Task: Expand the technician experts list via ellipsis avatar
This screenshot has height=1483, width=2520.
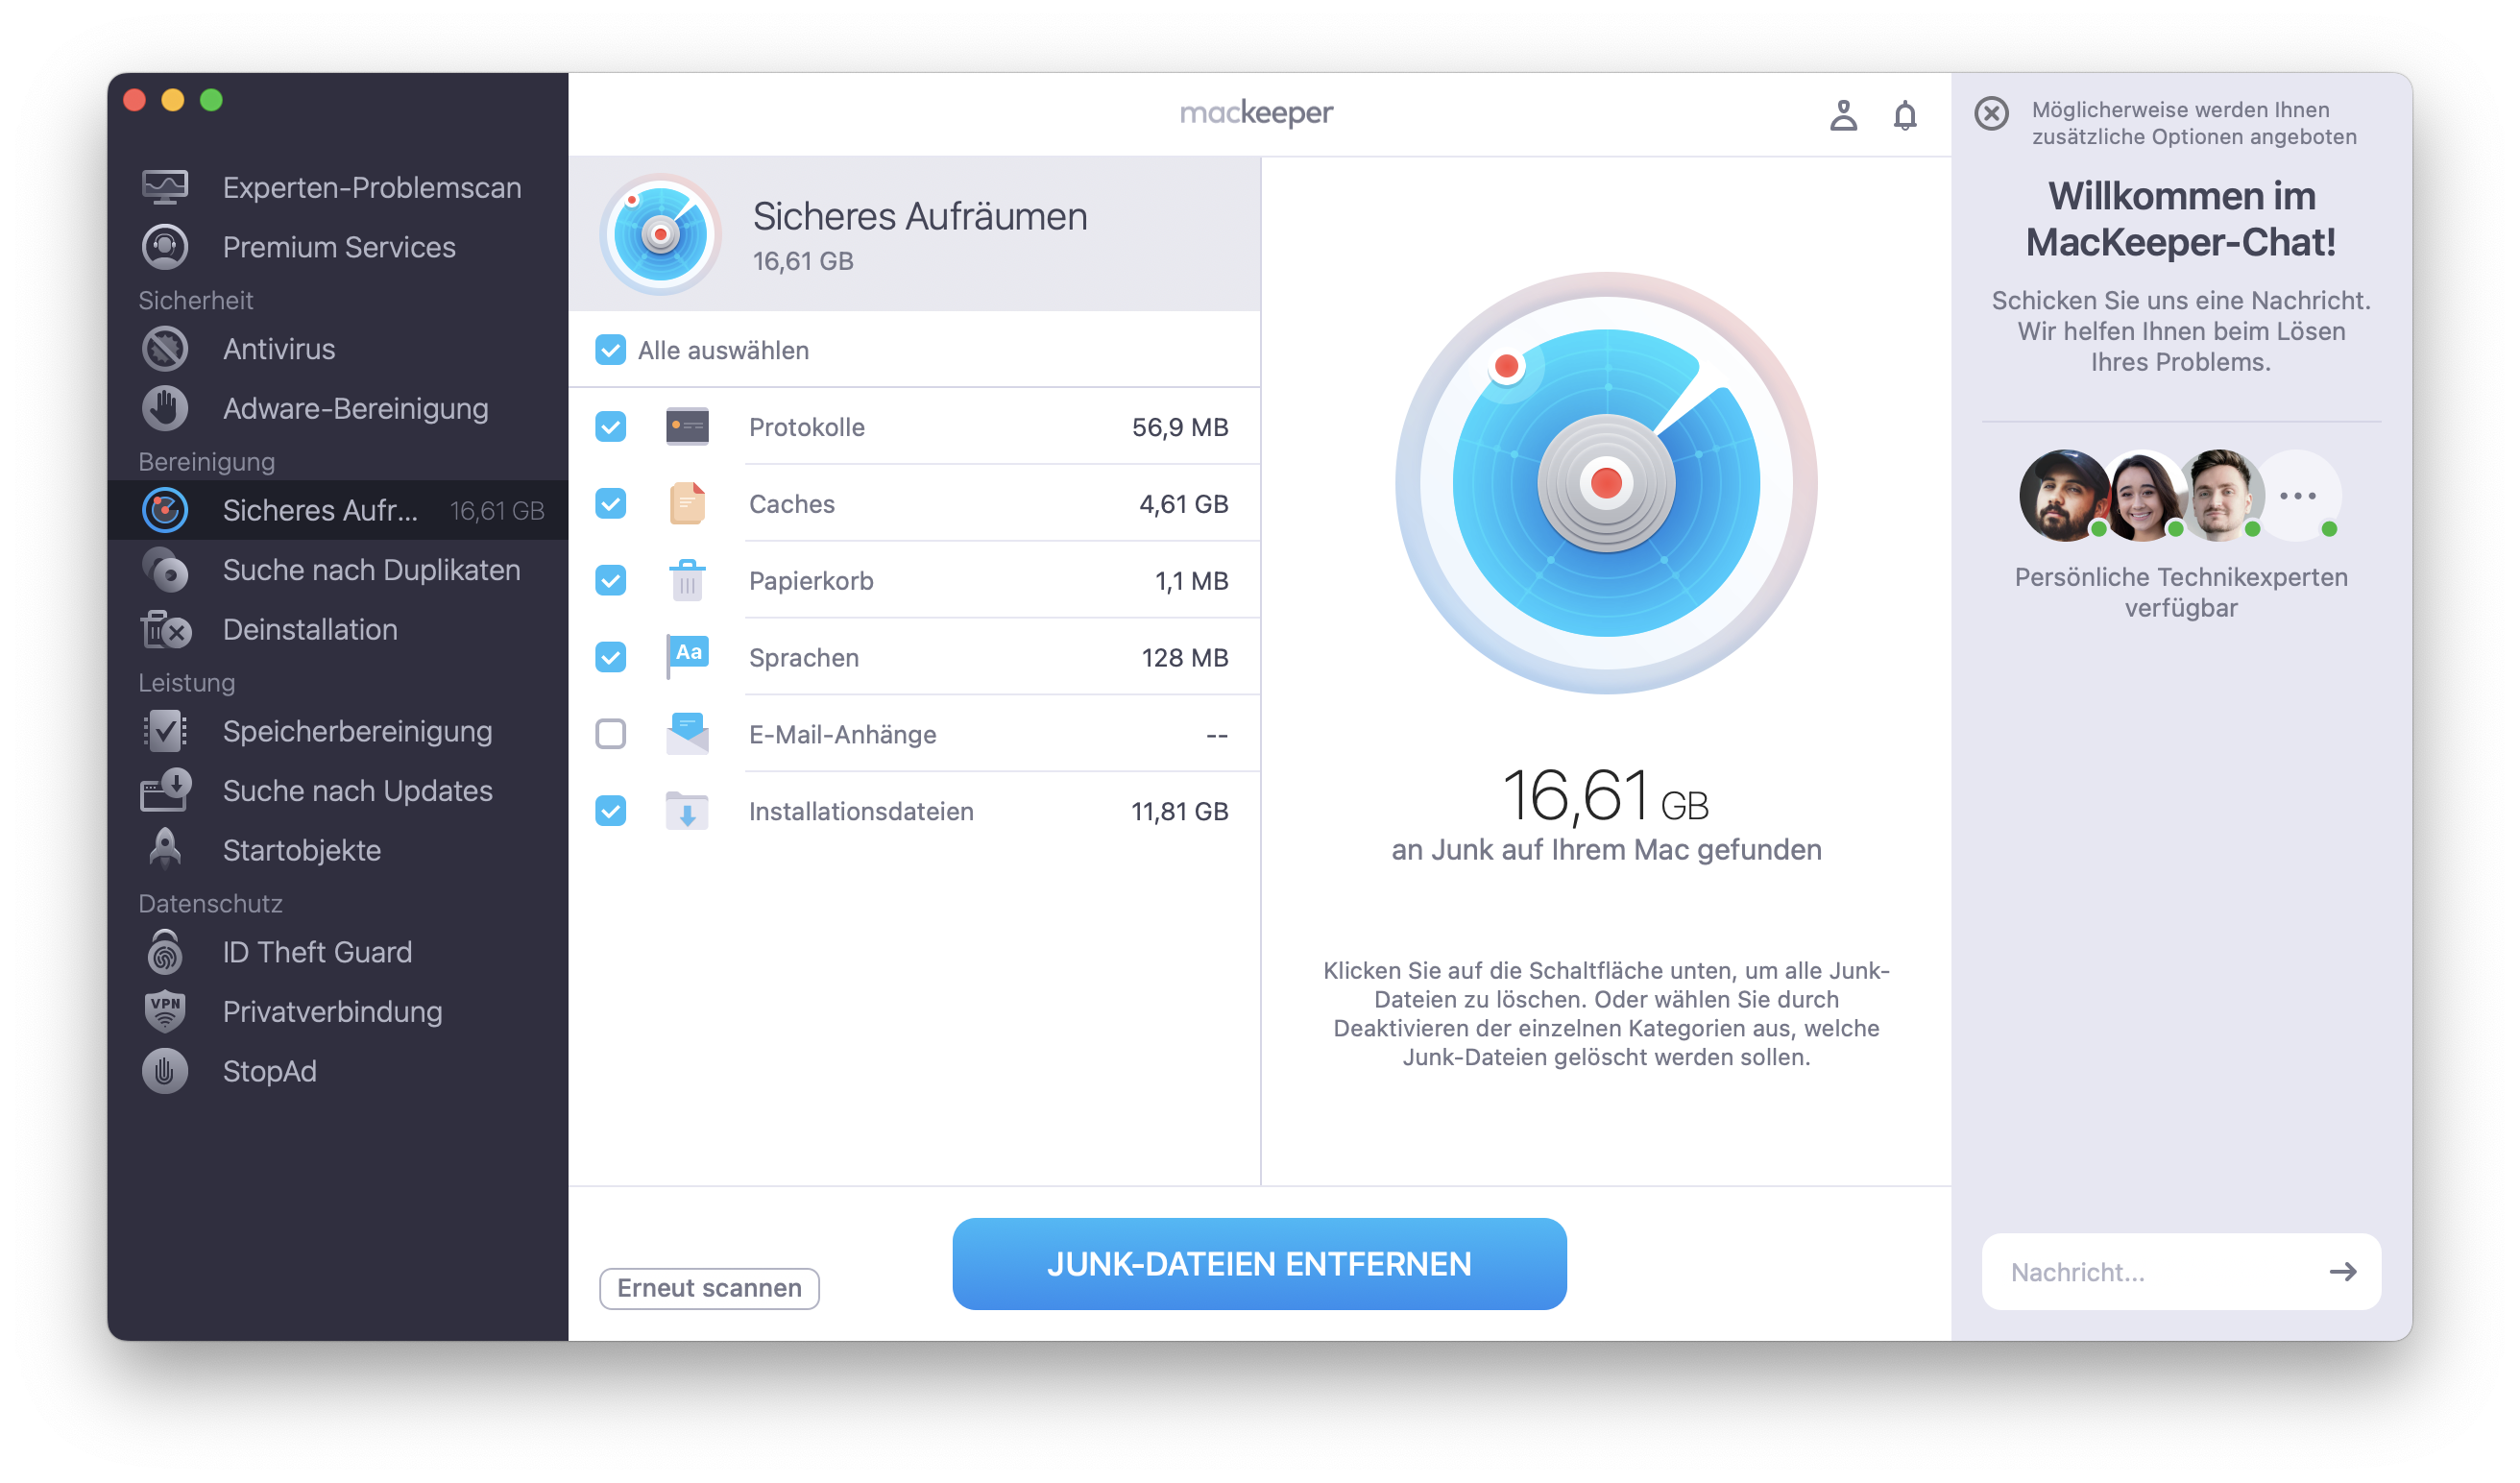Action: 2299,495
